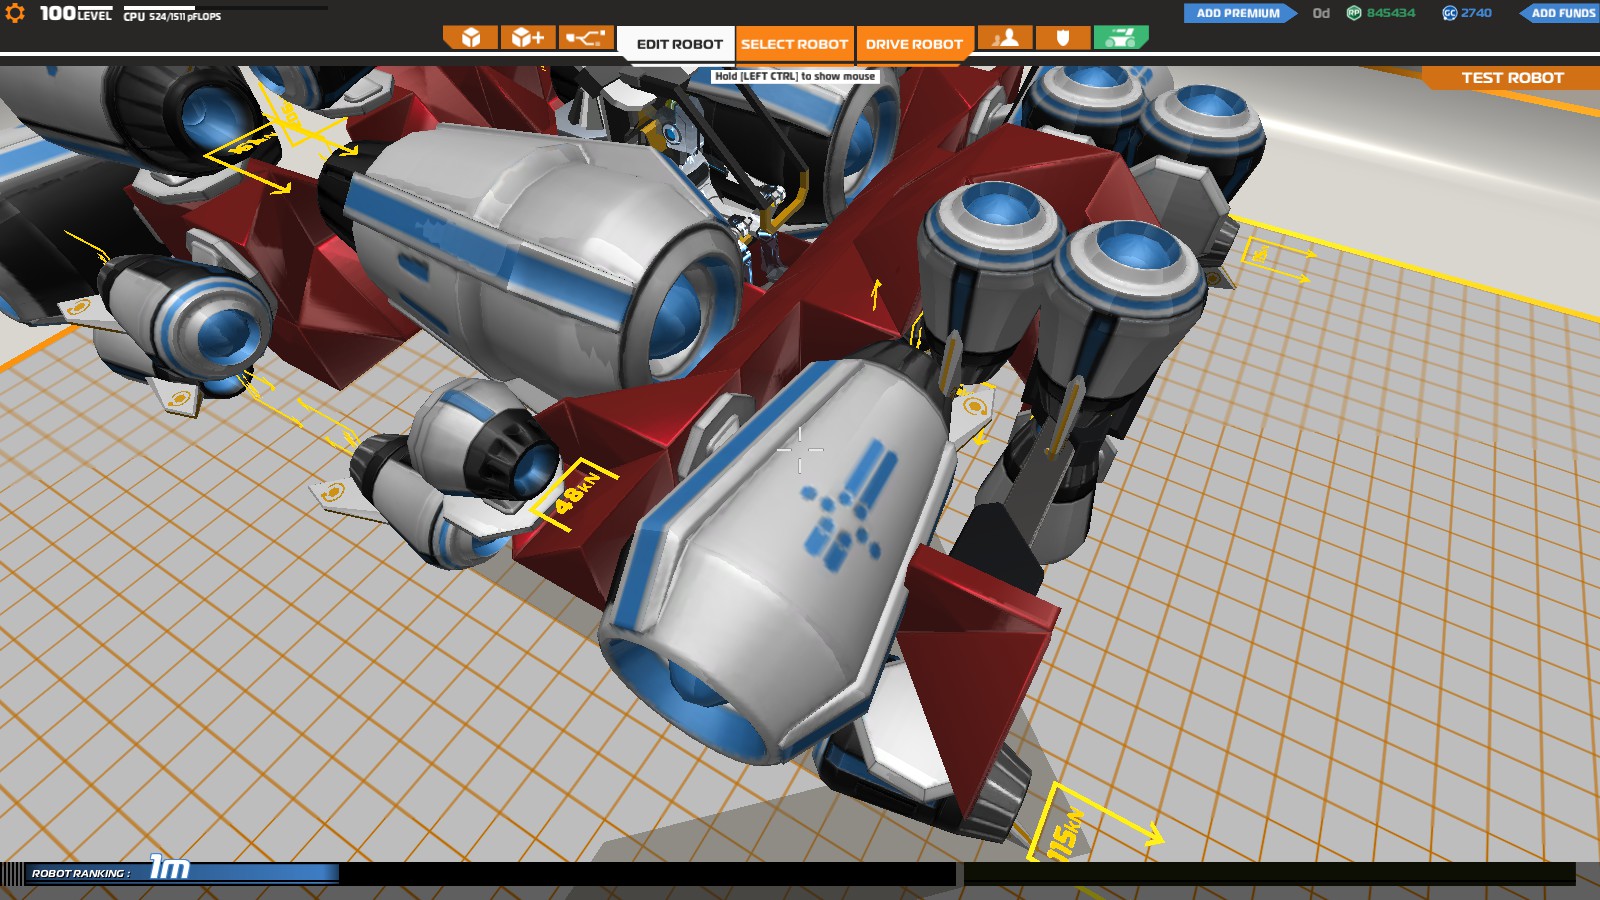Switch to the Edit Robot tab
Viewport: 1600px width, 900px height.
click(679, 44)
